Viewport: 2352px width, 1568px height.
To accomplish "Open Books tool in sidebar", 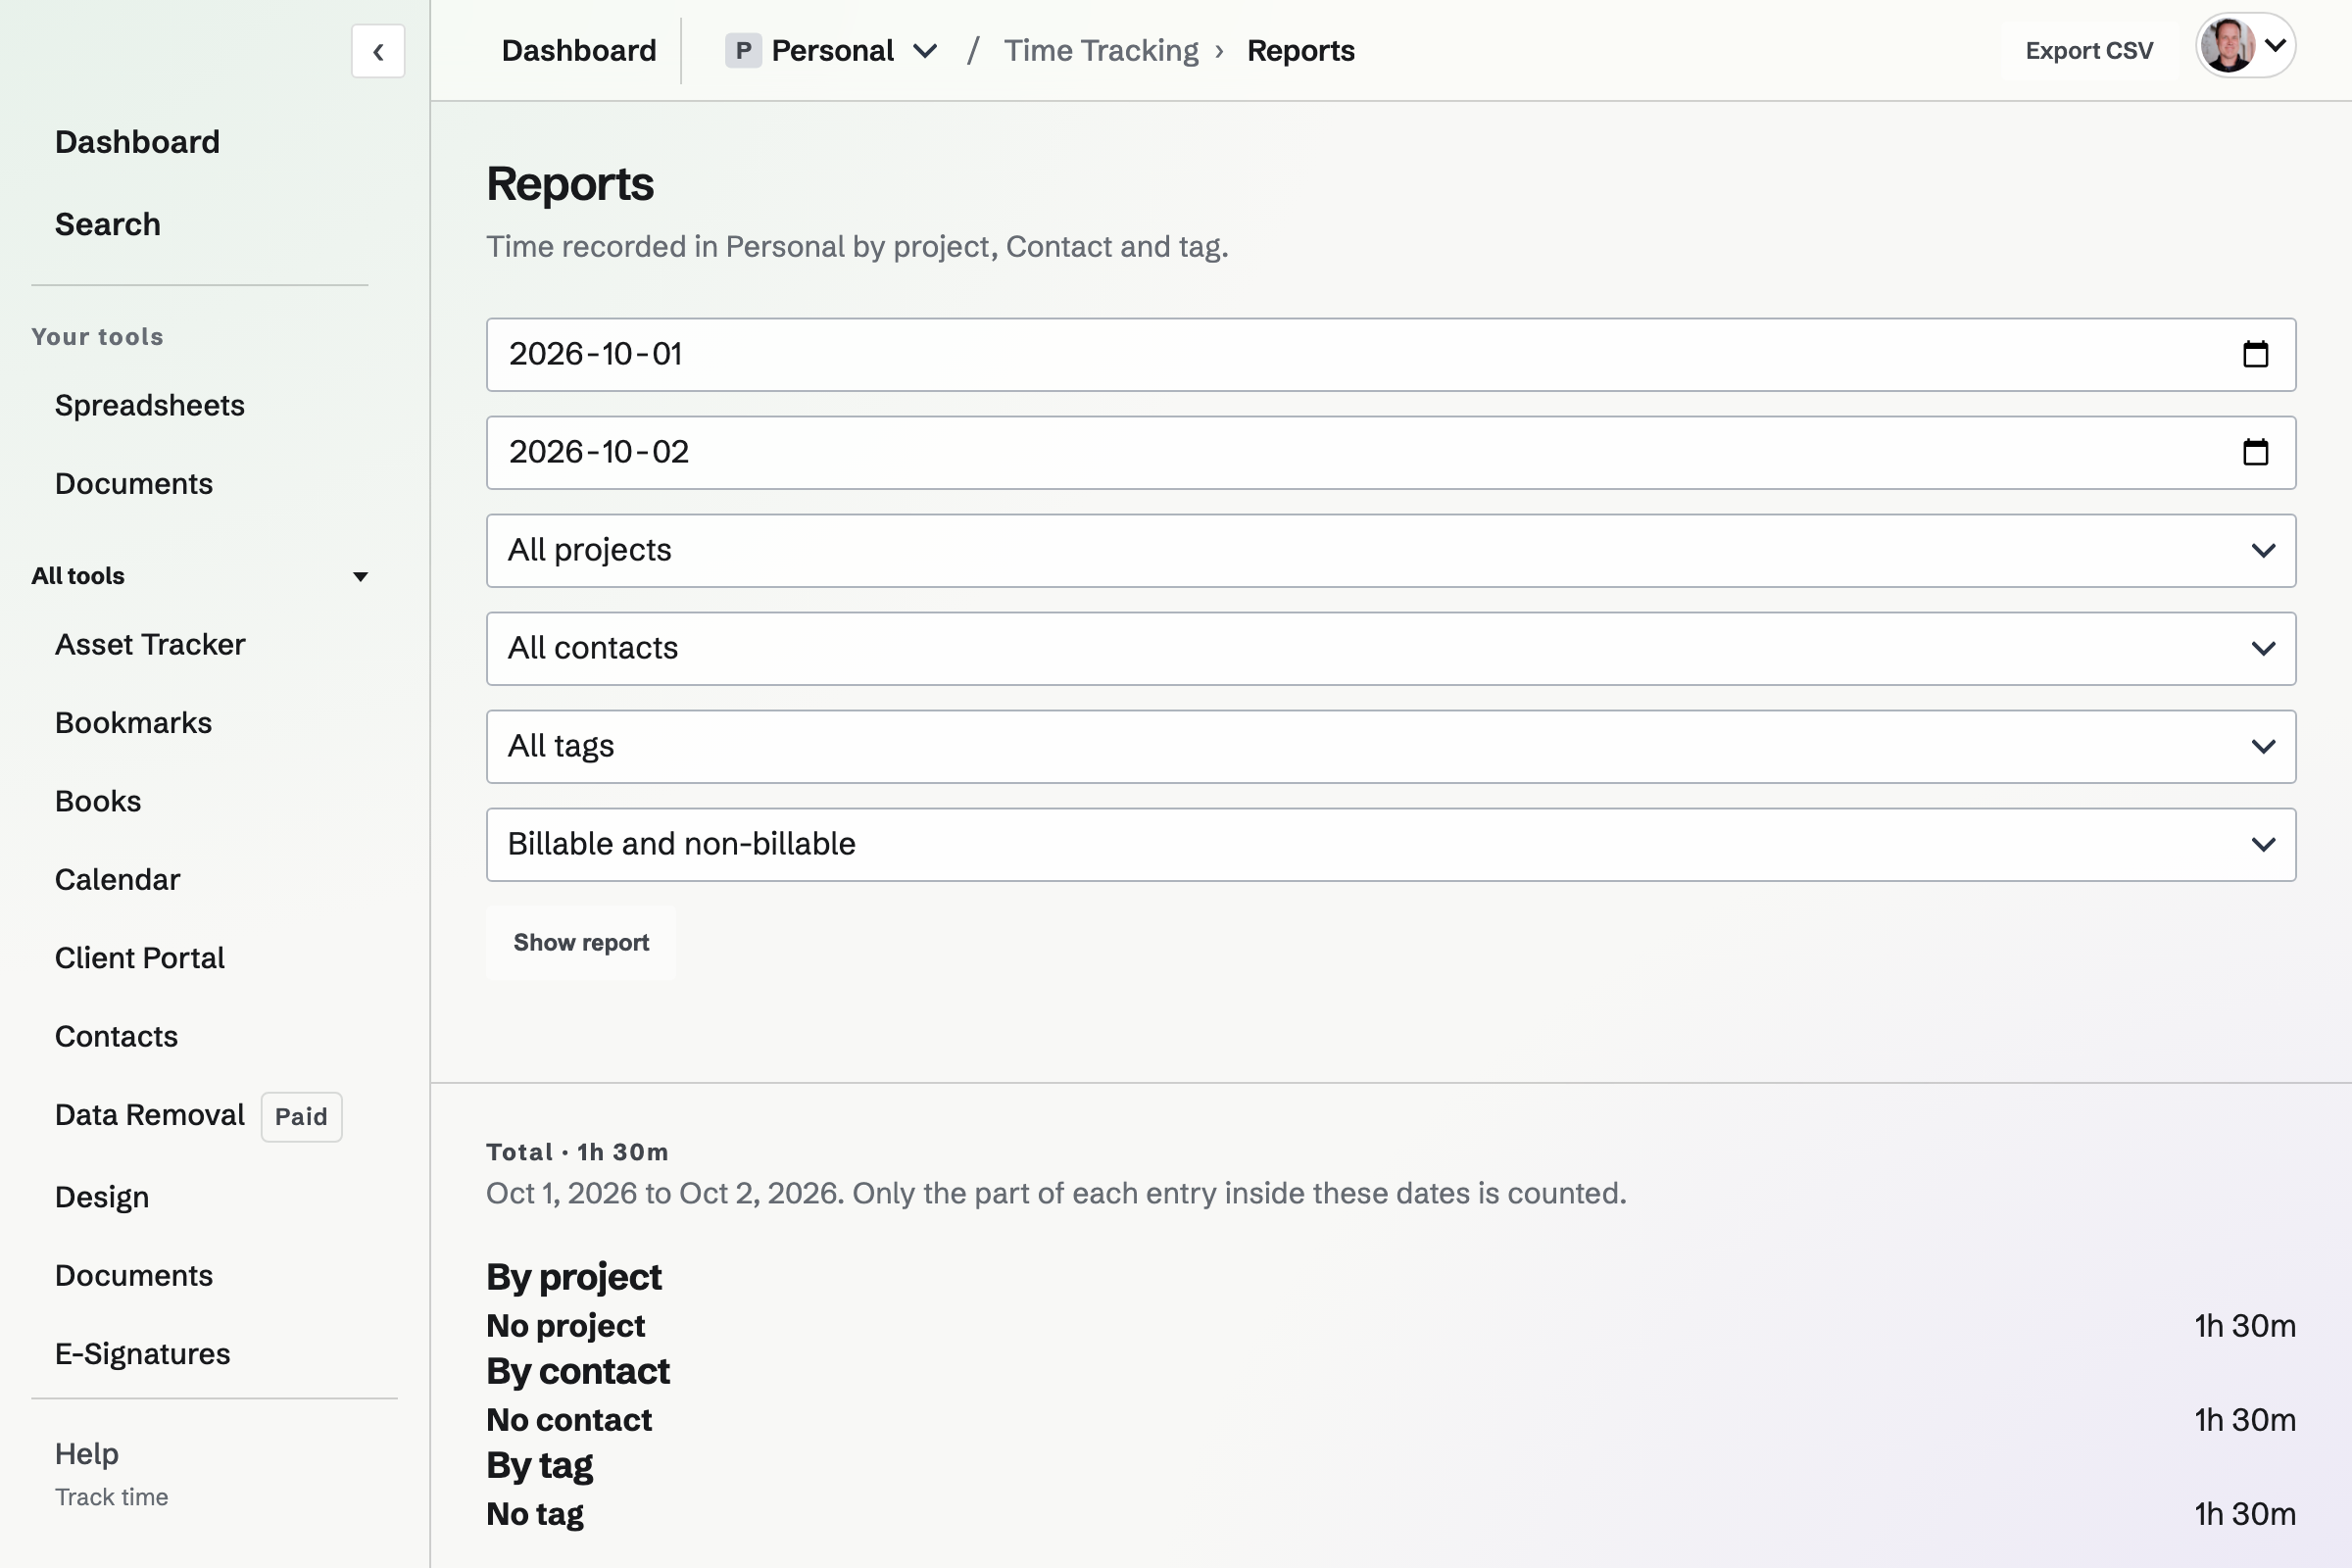I will point(98,801).
